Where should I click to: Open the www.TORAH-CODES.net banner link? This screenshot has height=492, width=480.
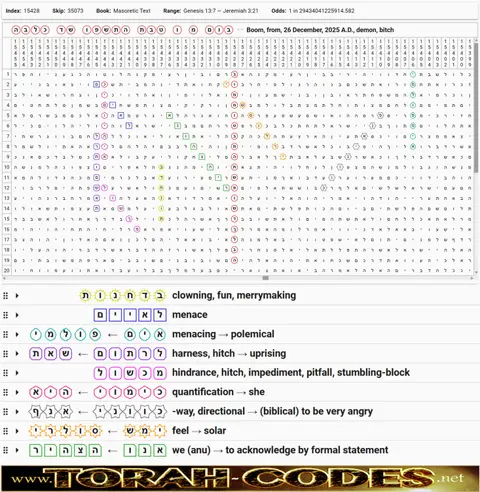(x=240, y=478)
